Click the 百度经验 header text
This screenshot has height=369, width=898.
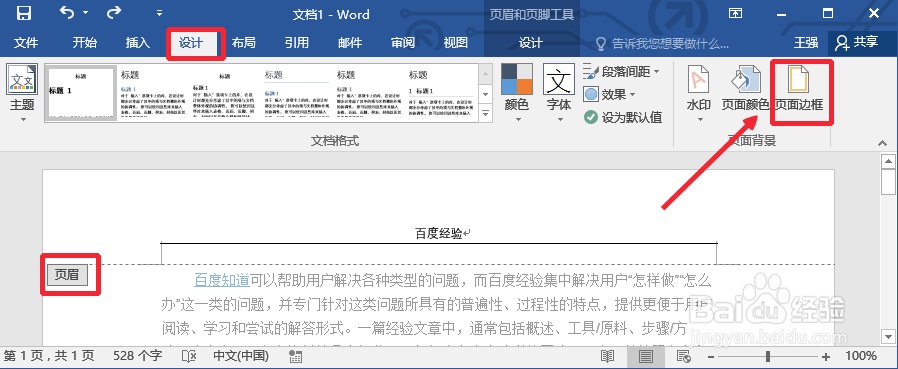click(x=438, y=233)
